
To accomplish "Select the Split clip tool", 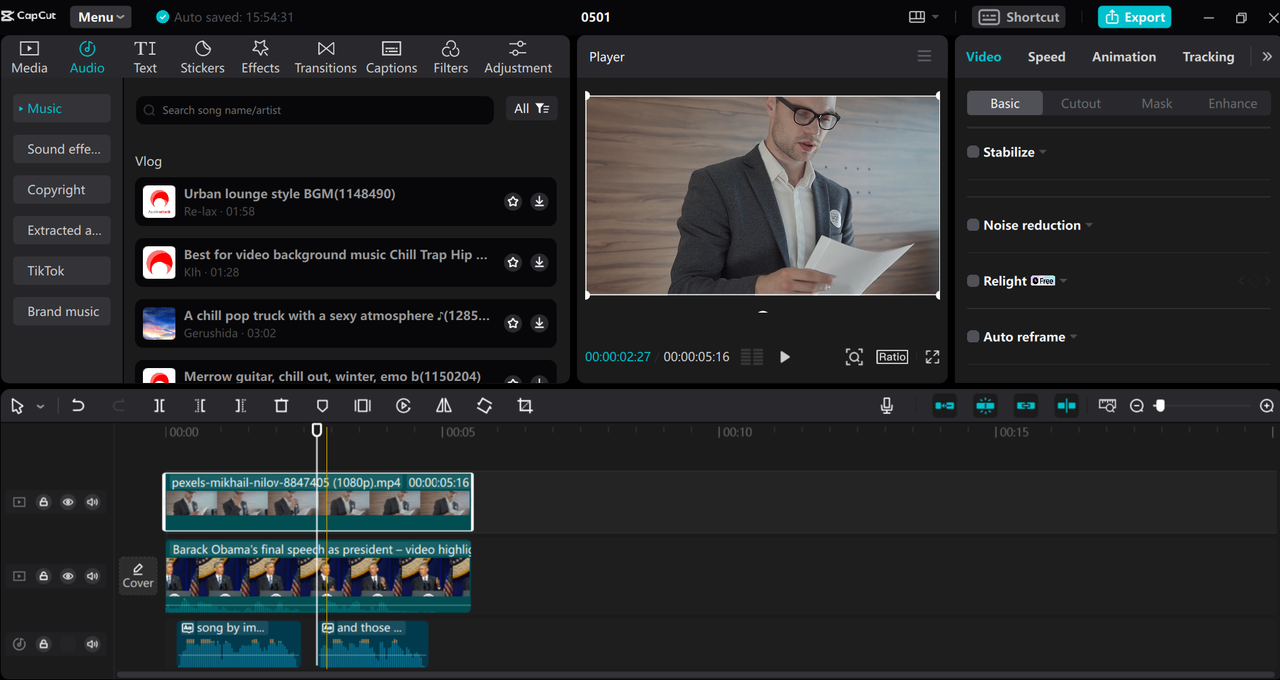I will (x=160, y=406).
